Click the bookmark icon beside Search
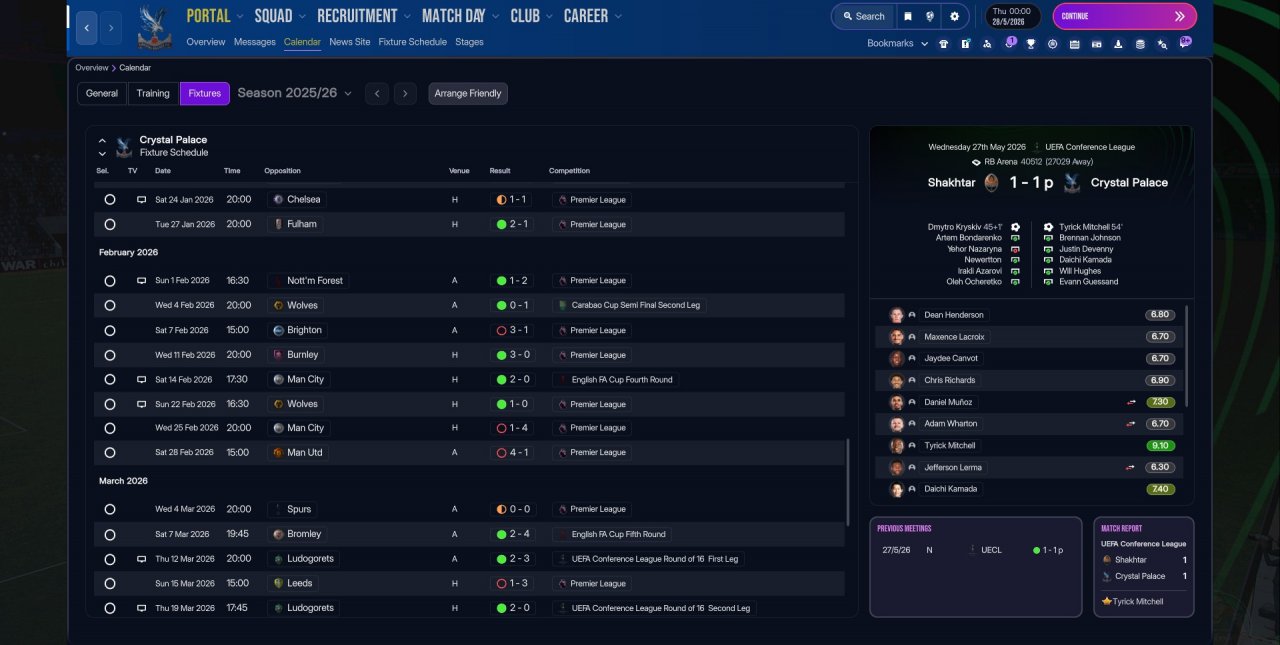The image size is (1280, 645). point(908,16)
